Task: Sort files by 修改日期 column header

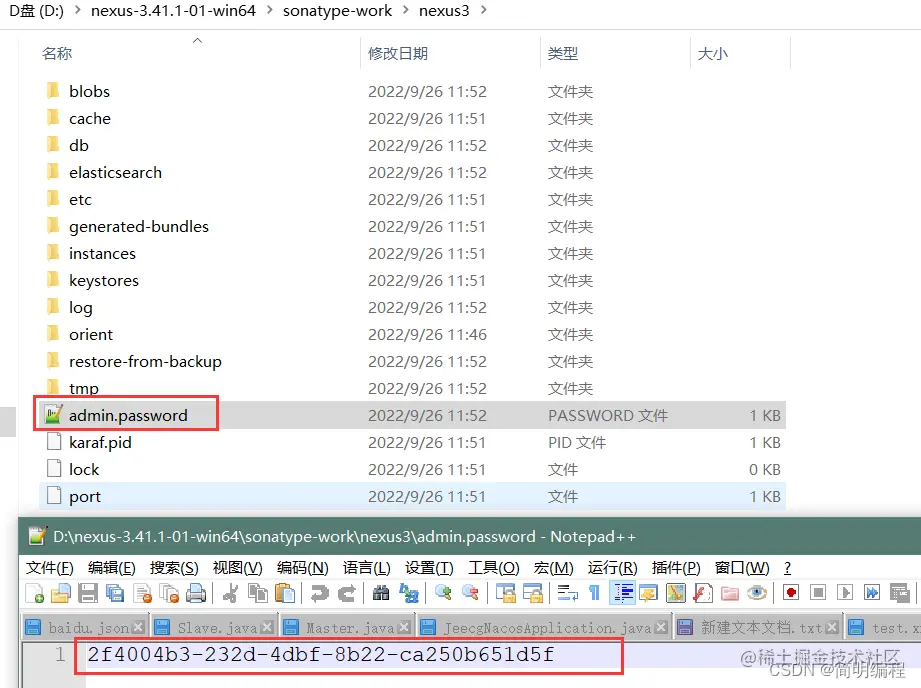Action: (450, 53)
